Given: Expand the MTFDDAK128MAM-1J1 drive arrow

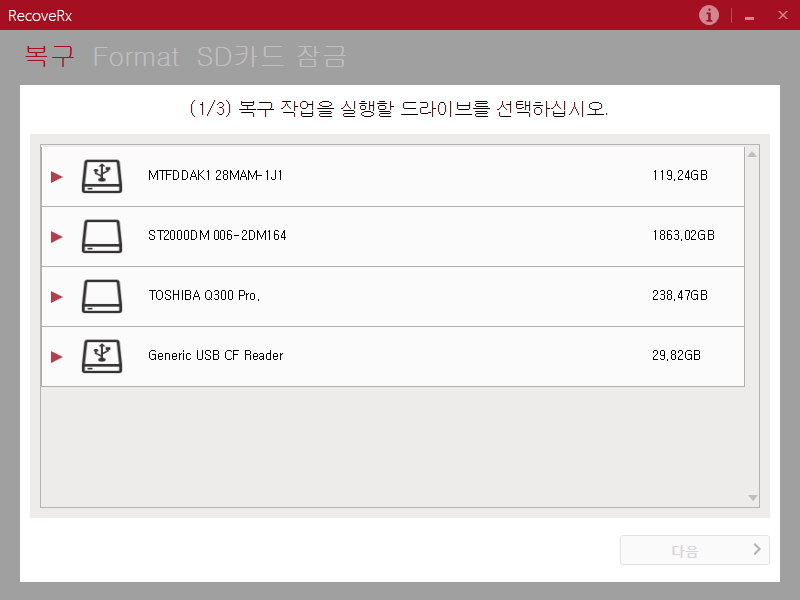Looking at the screenshot, I should coord(57,177).
